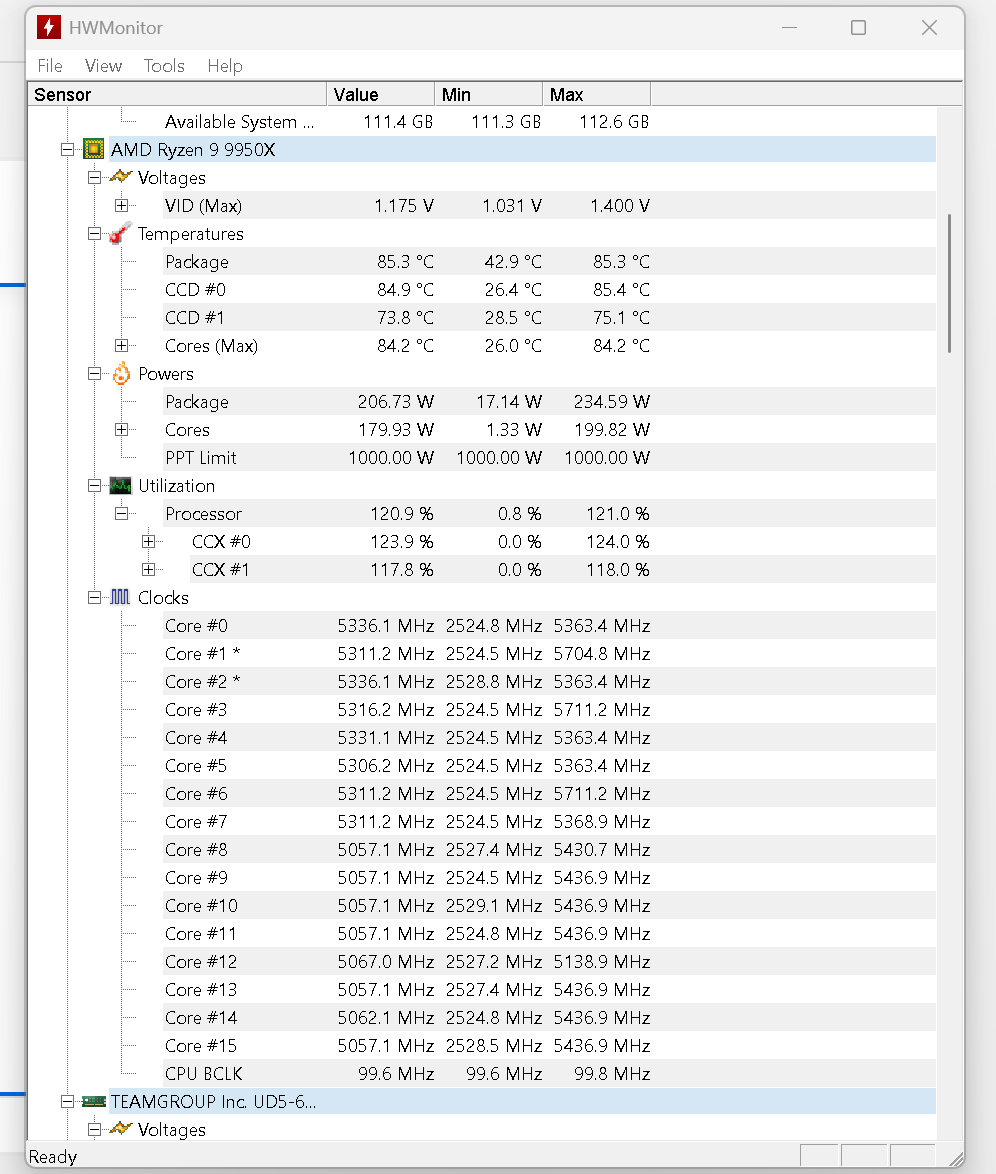Click the Voltages lightning icon under Ryzen
The width and height of the screenshot is (996, 1174).
tap(121, 177)
